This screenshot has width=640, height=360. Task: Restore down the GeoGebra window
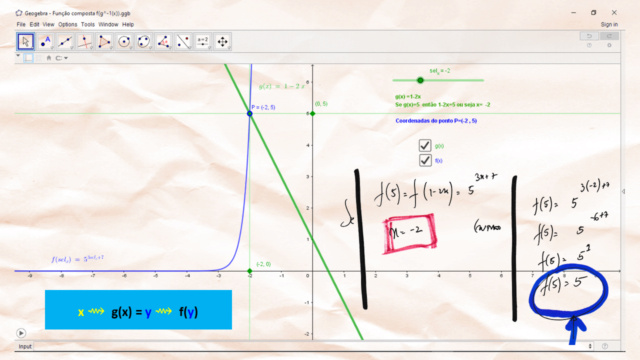pyautogui.click(x=593, y=13)
